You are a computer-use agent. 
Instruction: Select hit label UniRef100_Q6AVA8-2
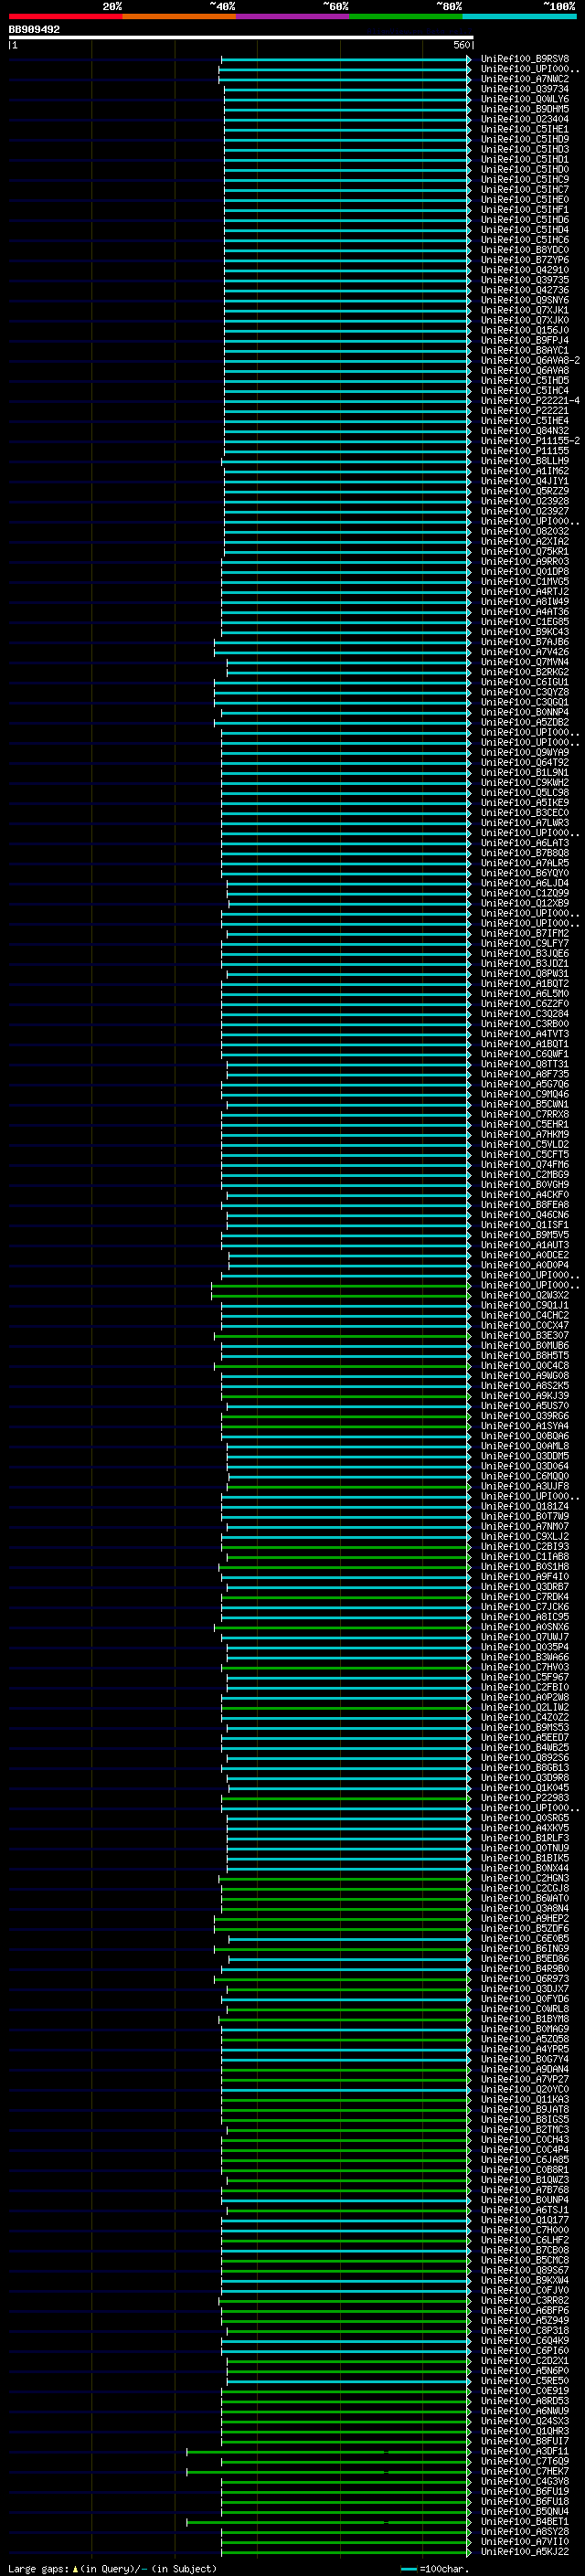point(530,360)
